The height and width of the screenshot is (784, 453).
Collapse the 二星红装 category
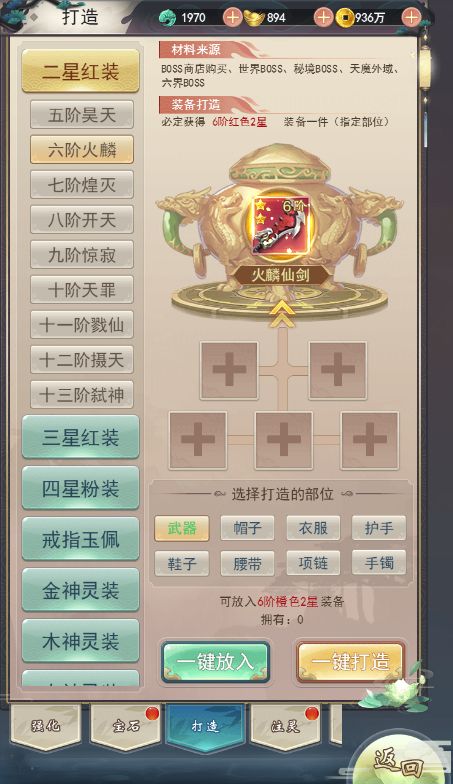(80, 71)
